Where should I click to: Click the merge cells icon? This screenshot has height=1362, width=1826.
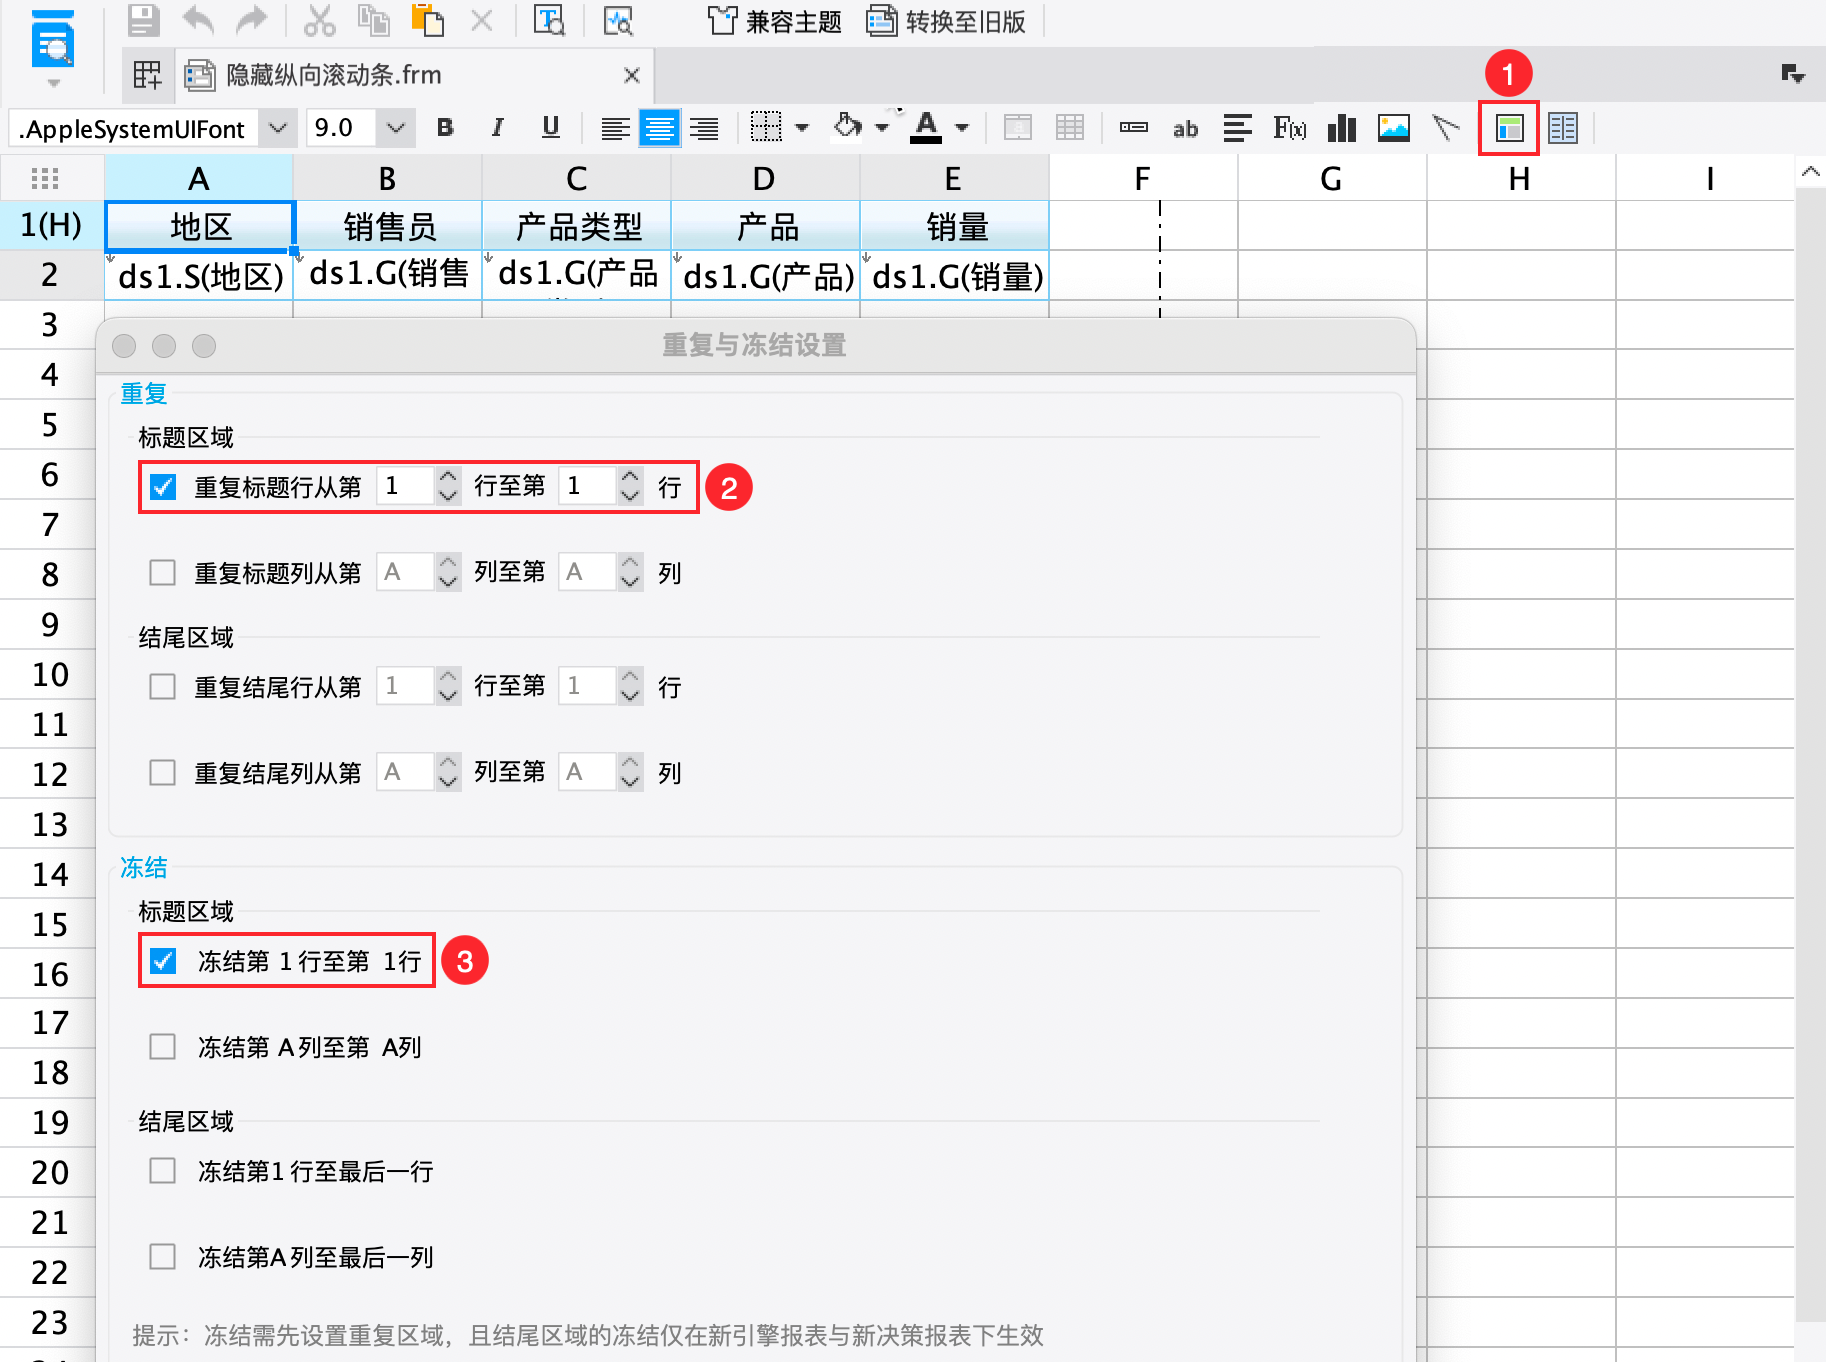click(x=1017, y=127)
